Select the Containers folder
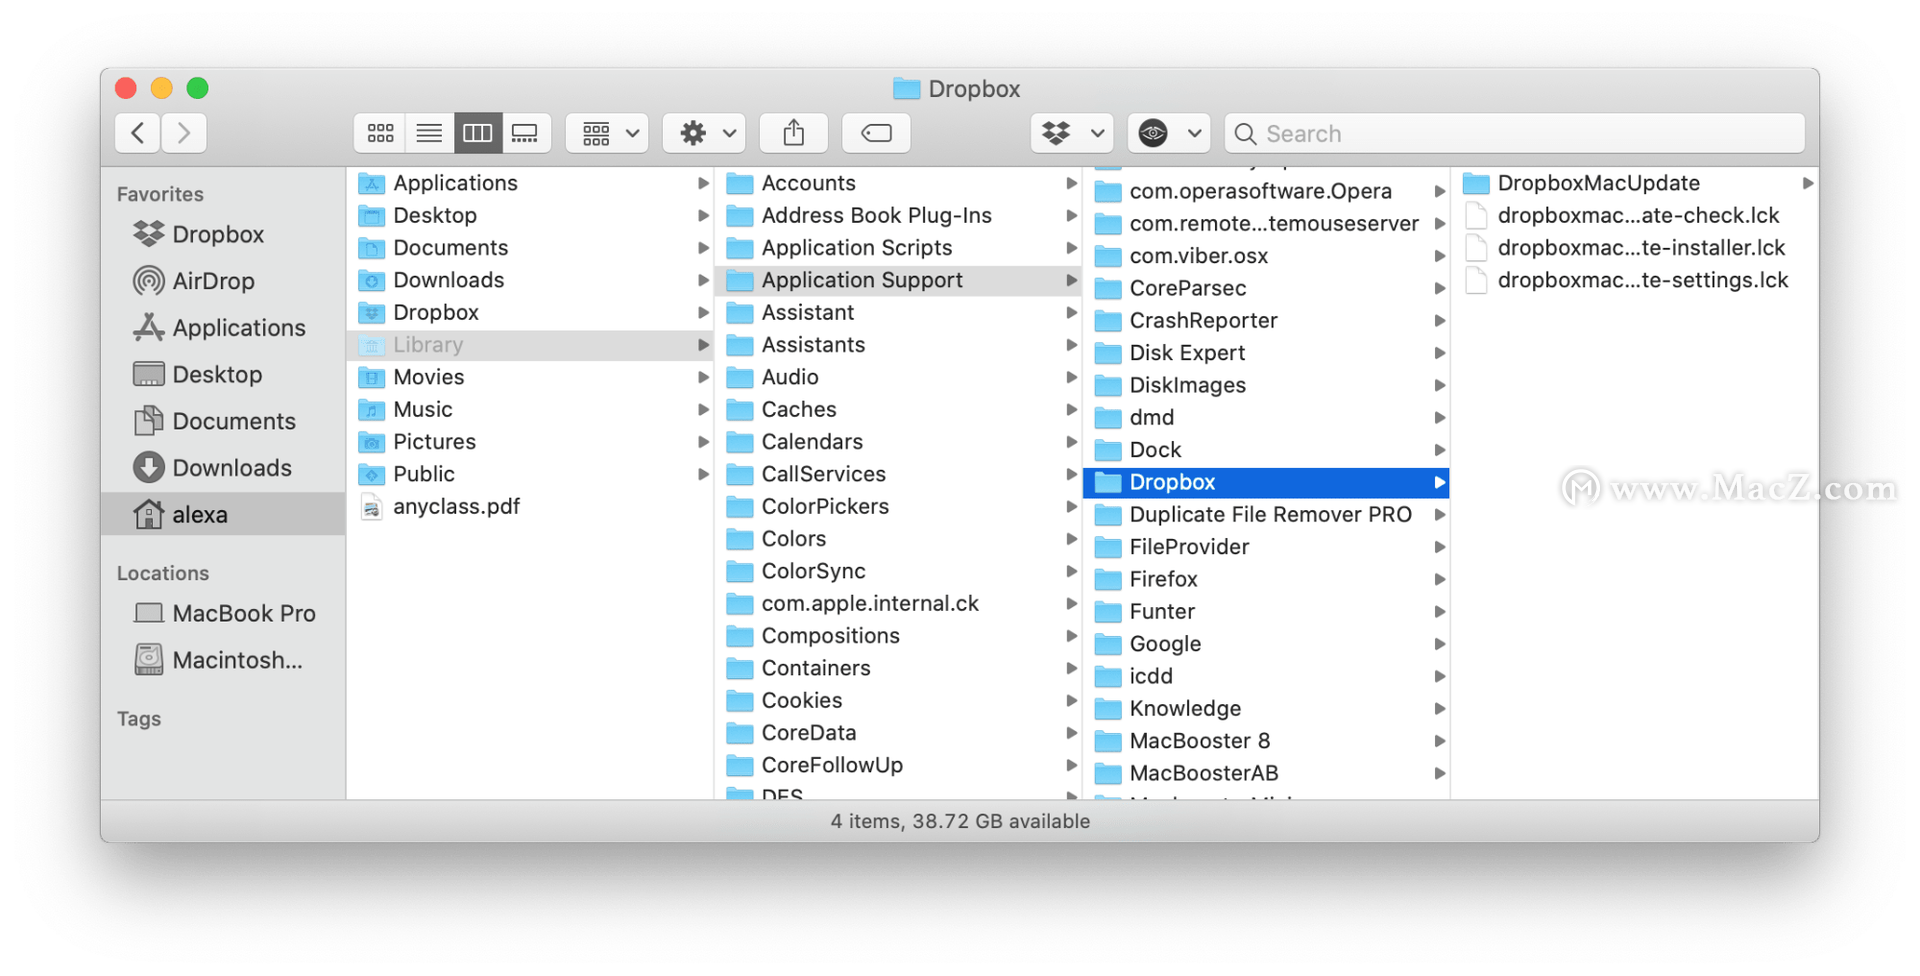Screen dimensions: 1920x976 point(899,668)
